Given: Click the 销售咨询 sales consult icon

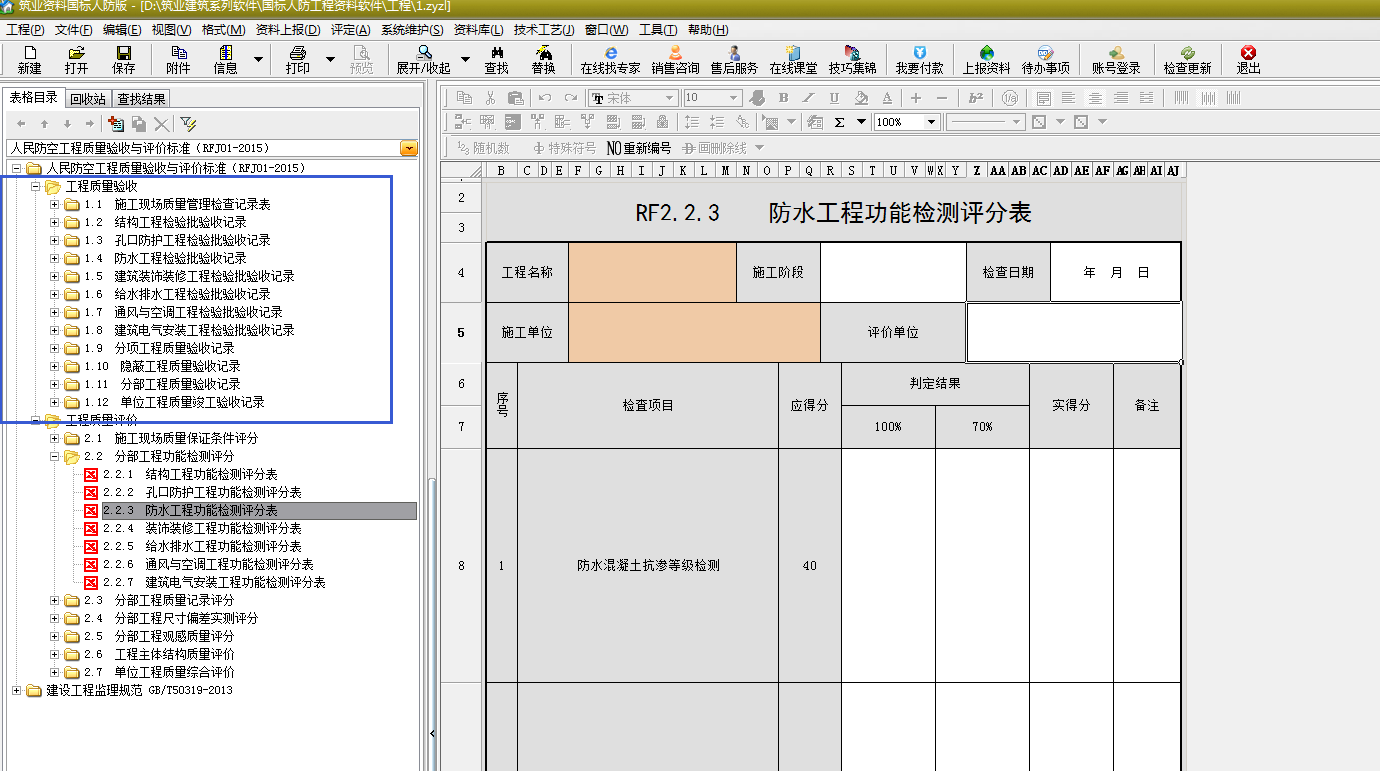Looking at the screenshot, I should (x=676, y=60).
